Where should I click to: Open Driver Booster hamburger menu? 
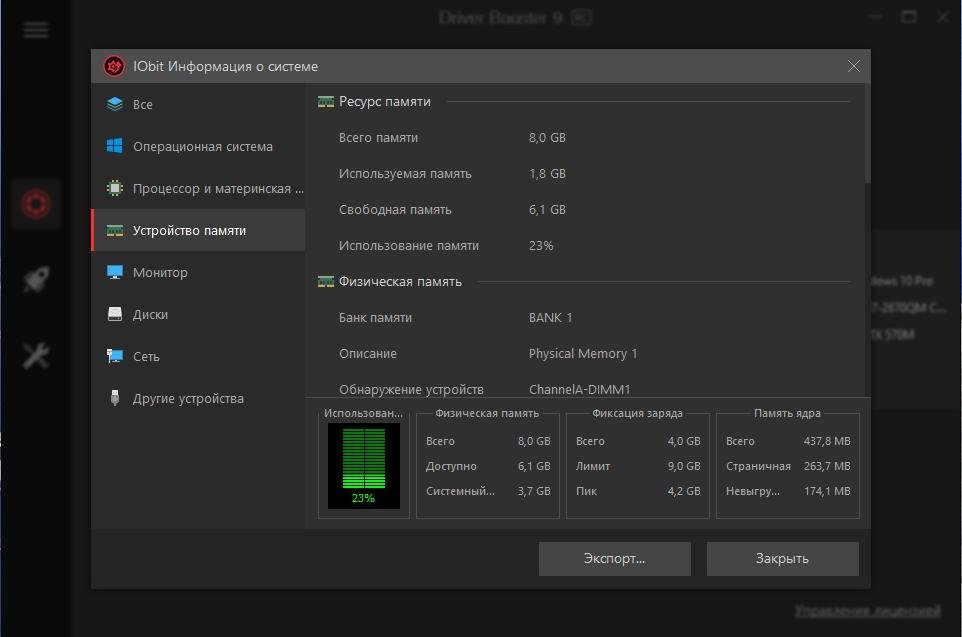click(x=36, y=29)
